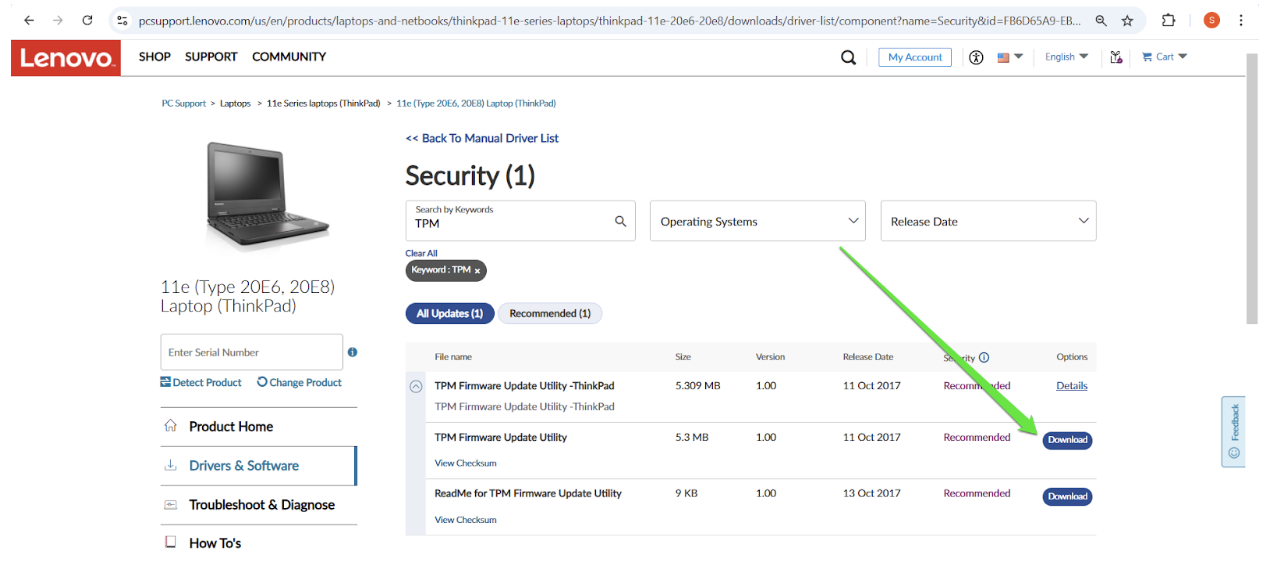Open the Release Date dropdown
Screen dimensions: 1272x574
click(988, 221)
